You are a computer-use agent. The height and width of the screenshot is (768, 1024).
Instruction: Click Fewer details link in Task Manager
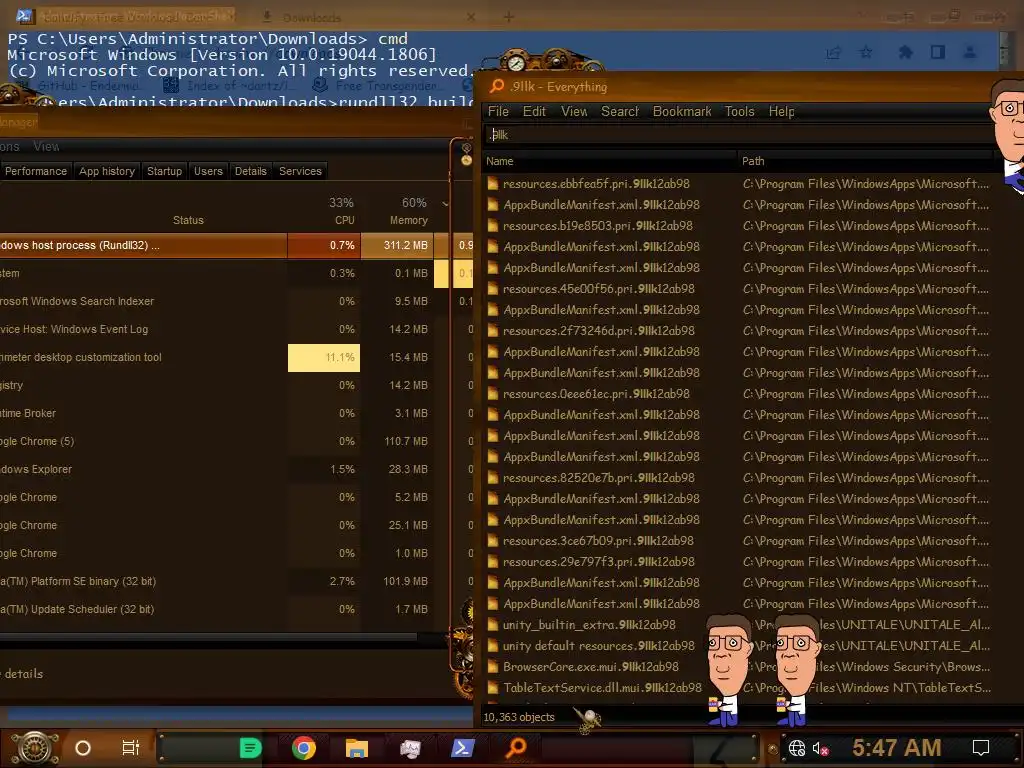tap(24, 673)
